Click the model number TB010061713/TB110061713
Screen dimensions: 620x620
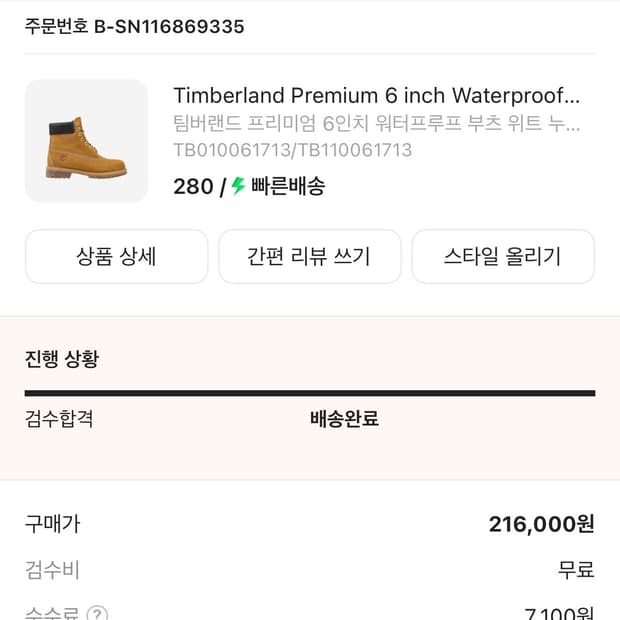coord(292,150)
